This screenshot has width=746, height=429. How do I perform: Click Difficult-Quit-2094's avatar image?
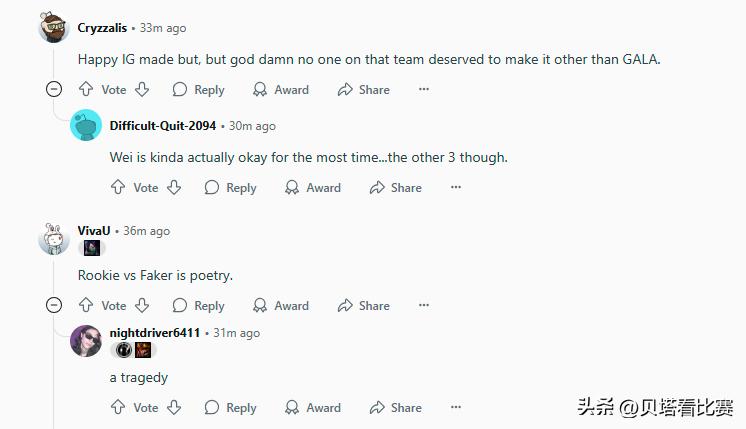pyautogui.click(x=86, y=126)
